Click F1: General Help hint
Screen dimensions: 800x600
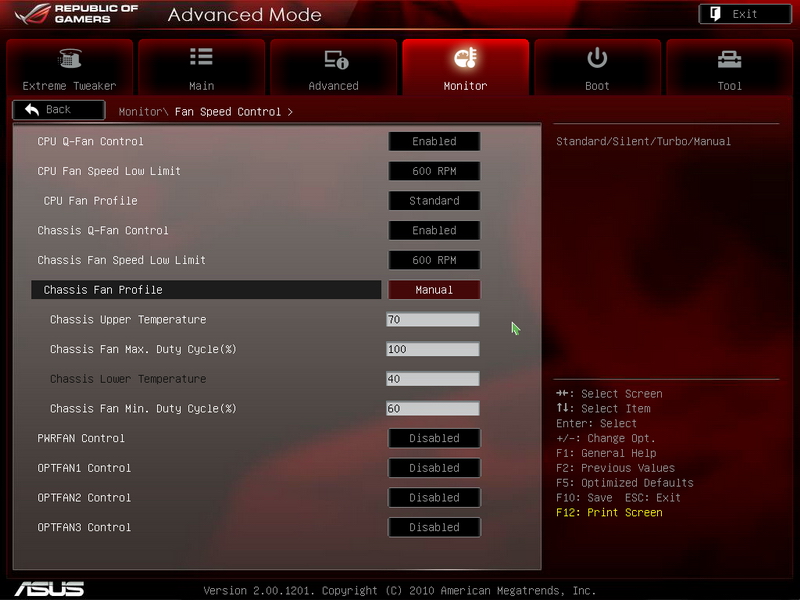tap(606, 453)
